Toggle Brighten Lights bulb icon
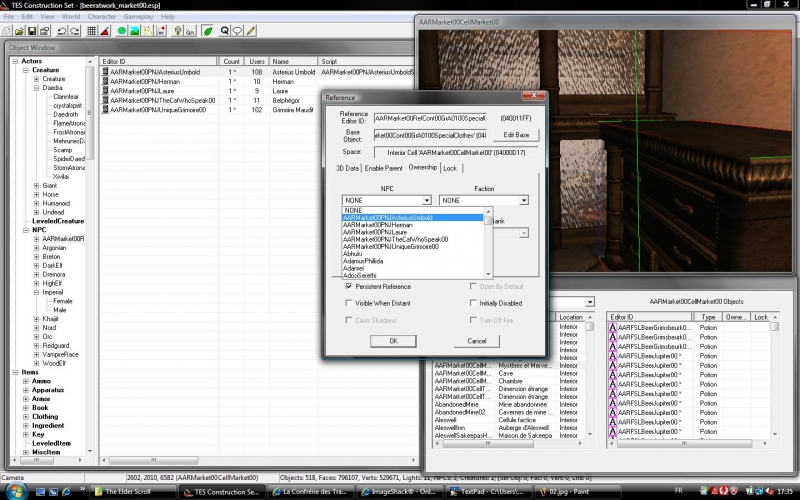800x500 pixels. [178, 31]
